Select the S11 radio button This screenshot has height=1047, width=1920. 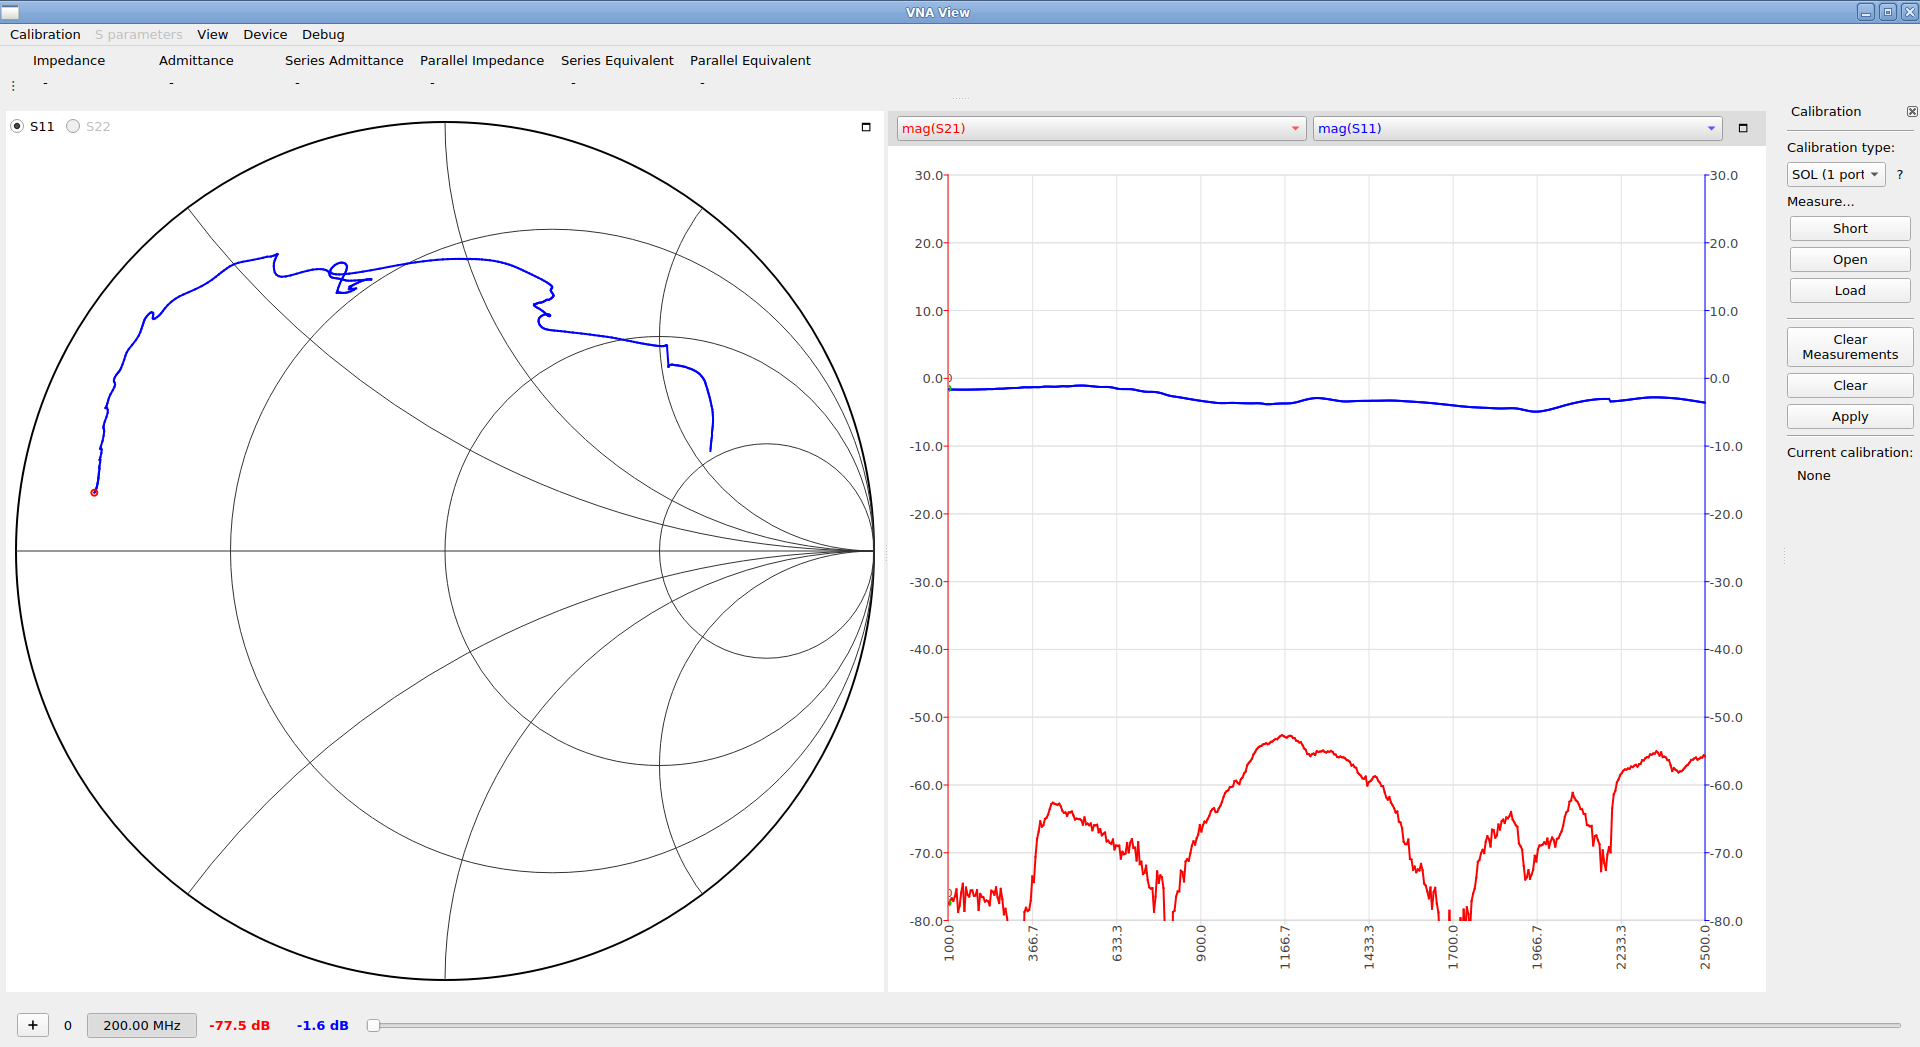click(17, 126)
